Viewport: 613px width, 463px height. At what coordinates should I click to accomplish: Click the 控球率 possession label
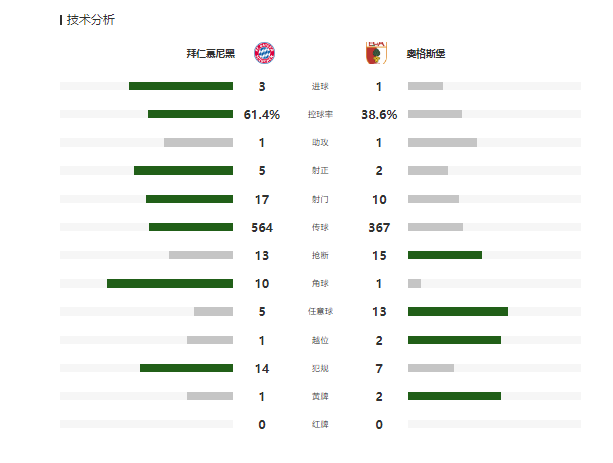[x=320, y=115]
